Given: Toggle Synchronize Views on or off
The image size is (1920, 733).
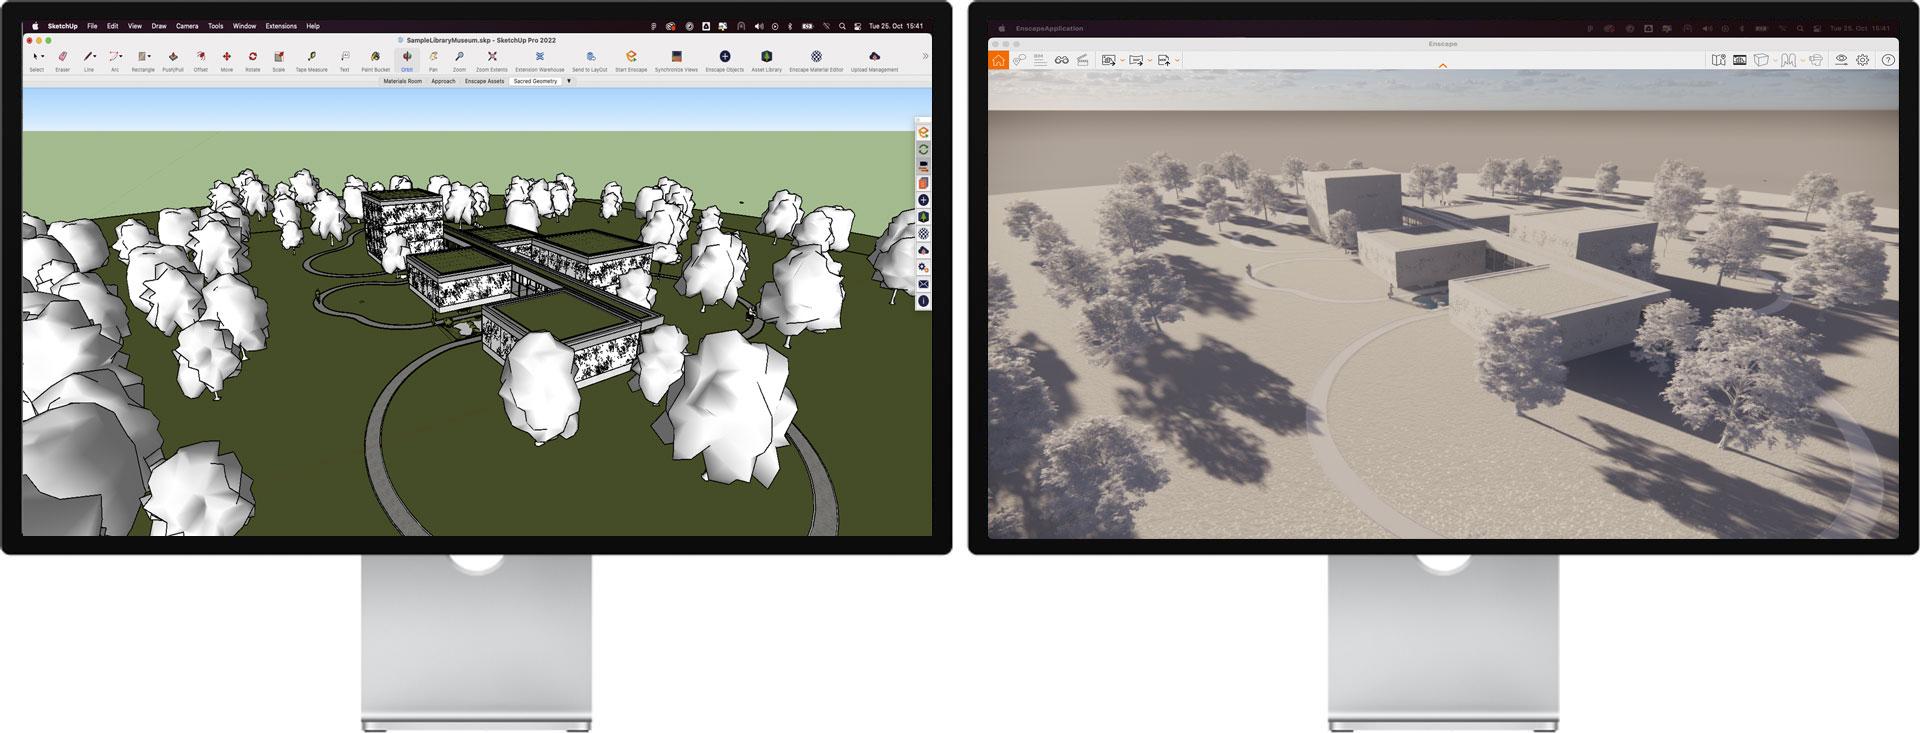Looking at the screenshot, I should pos(676,57).
